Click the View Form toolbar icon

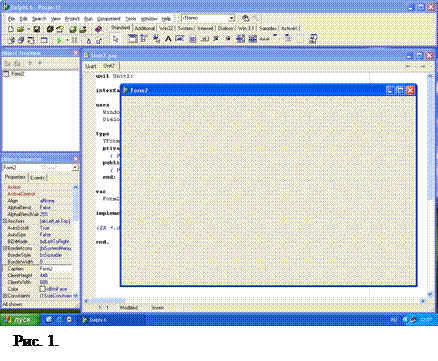(21, 40)
